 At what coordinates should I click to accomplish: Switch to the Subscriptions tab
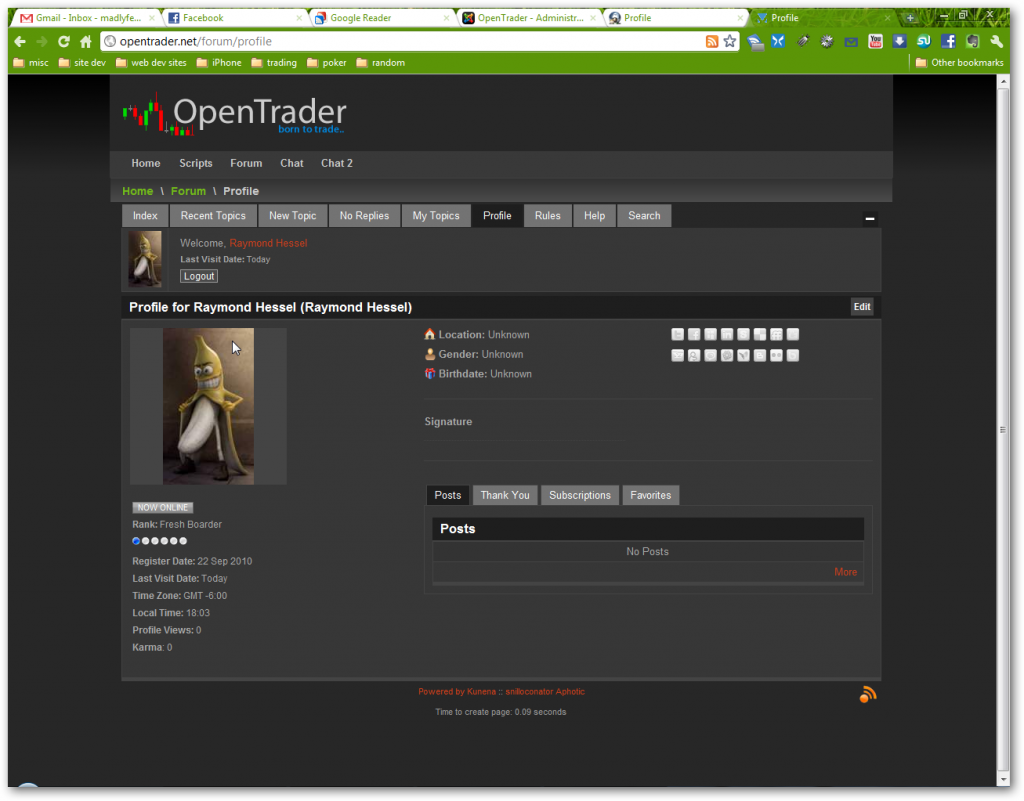pyautogui.click(x=580, y=495)
